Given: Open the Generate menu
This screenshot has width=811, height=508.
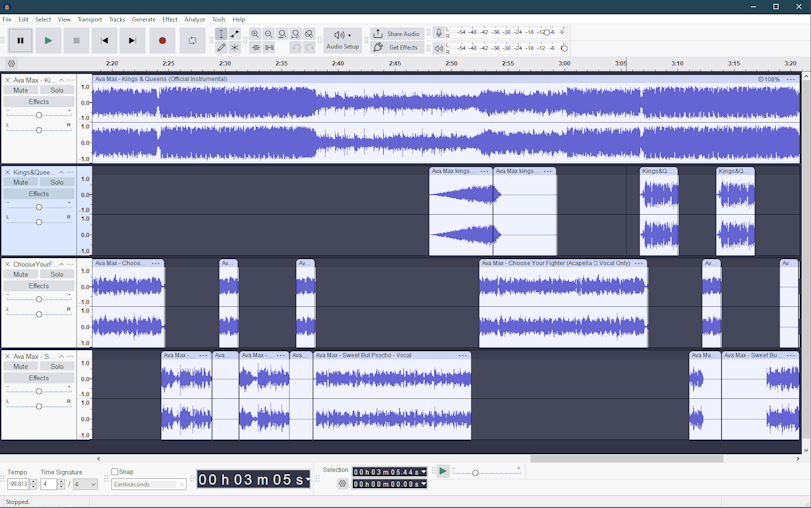Looking at the screenshot, I should pos(144,19).
